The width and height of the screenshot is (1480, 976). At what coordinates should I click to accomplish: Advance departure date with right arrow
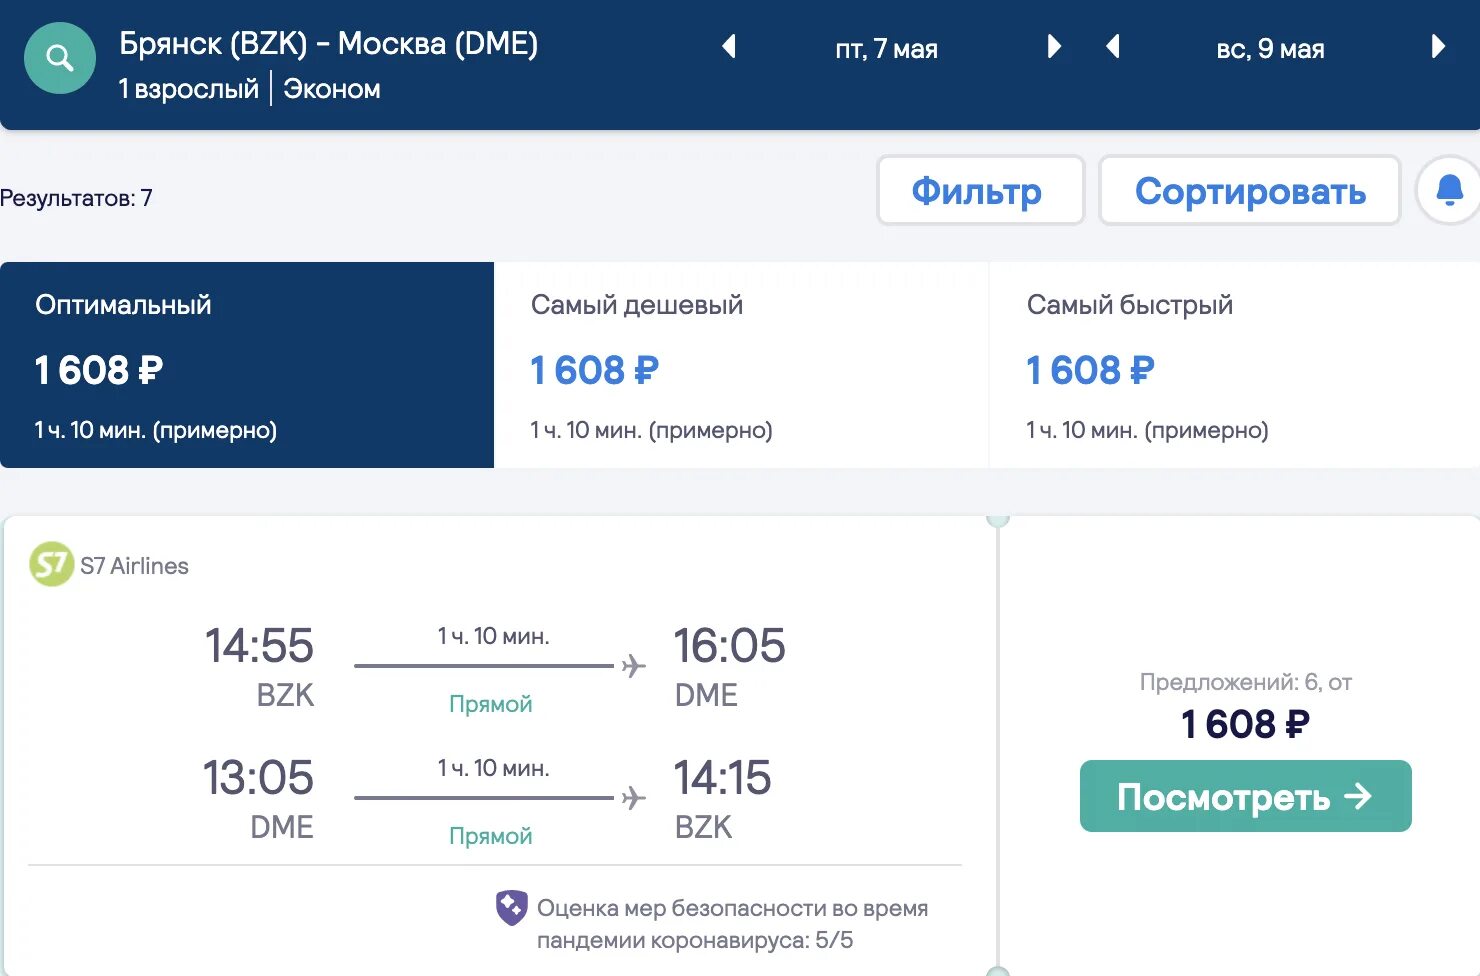(x=1054, y=46)
